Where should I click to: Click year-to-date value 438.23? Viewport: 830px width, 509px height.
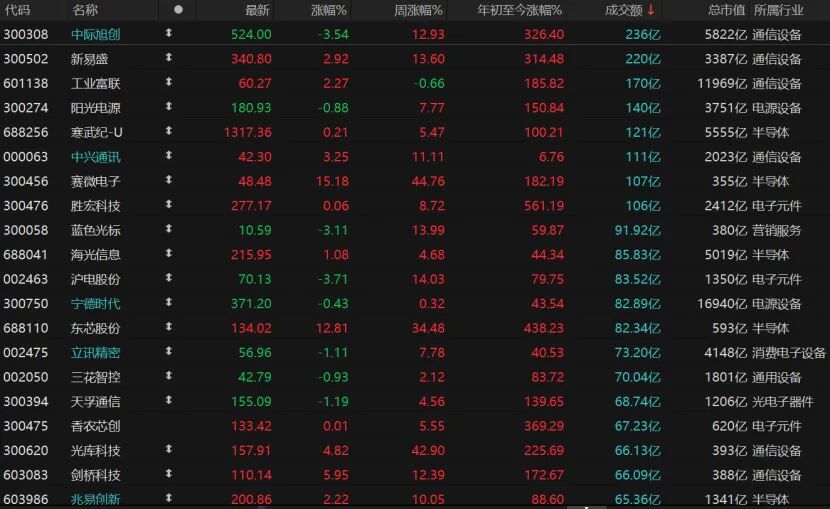544,328
